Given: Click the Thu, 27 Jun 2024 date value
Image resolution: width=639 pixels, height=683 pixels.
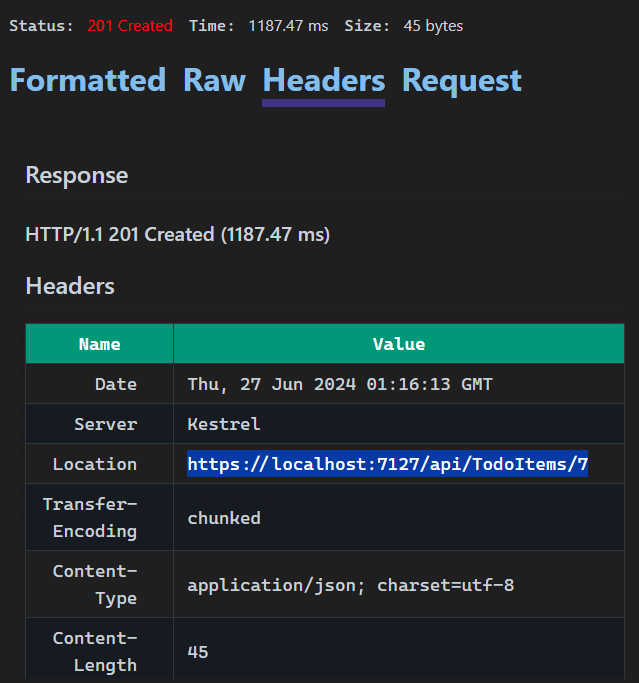Looking at the screenshot, I should click(x=340, y=384).
